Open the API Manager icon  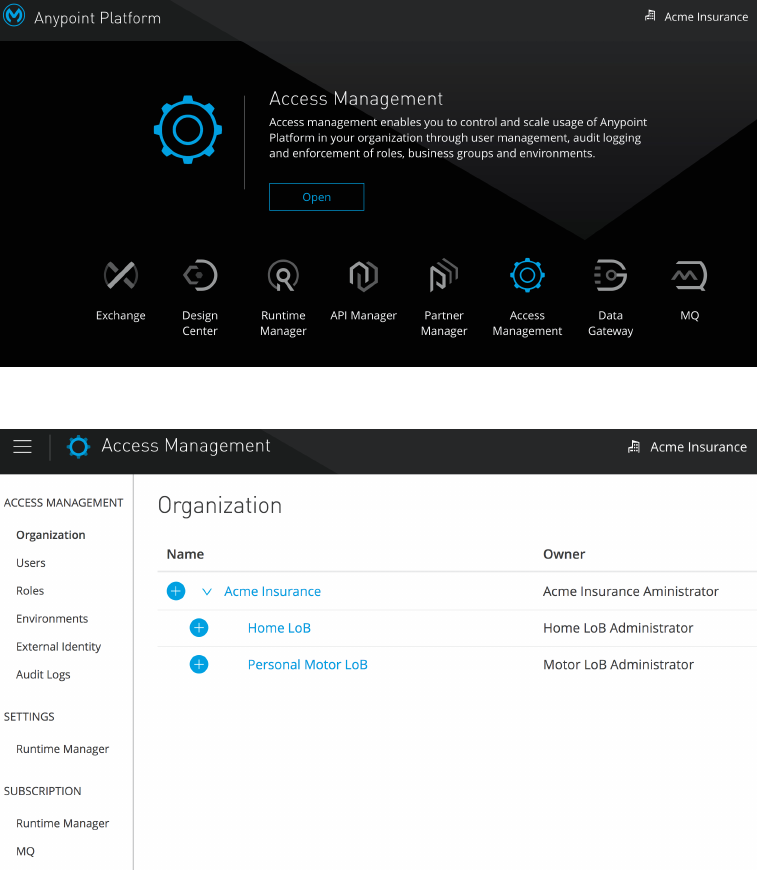[364, 276]
